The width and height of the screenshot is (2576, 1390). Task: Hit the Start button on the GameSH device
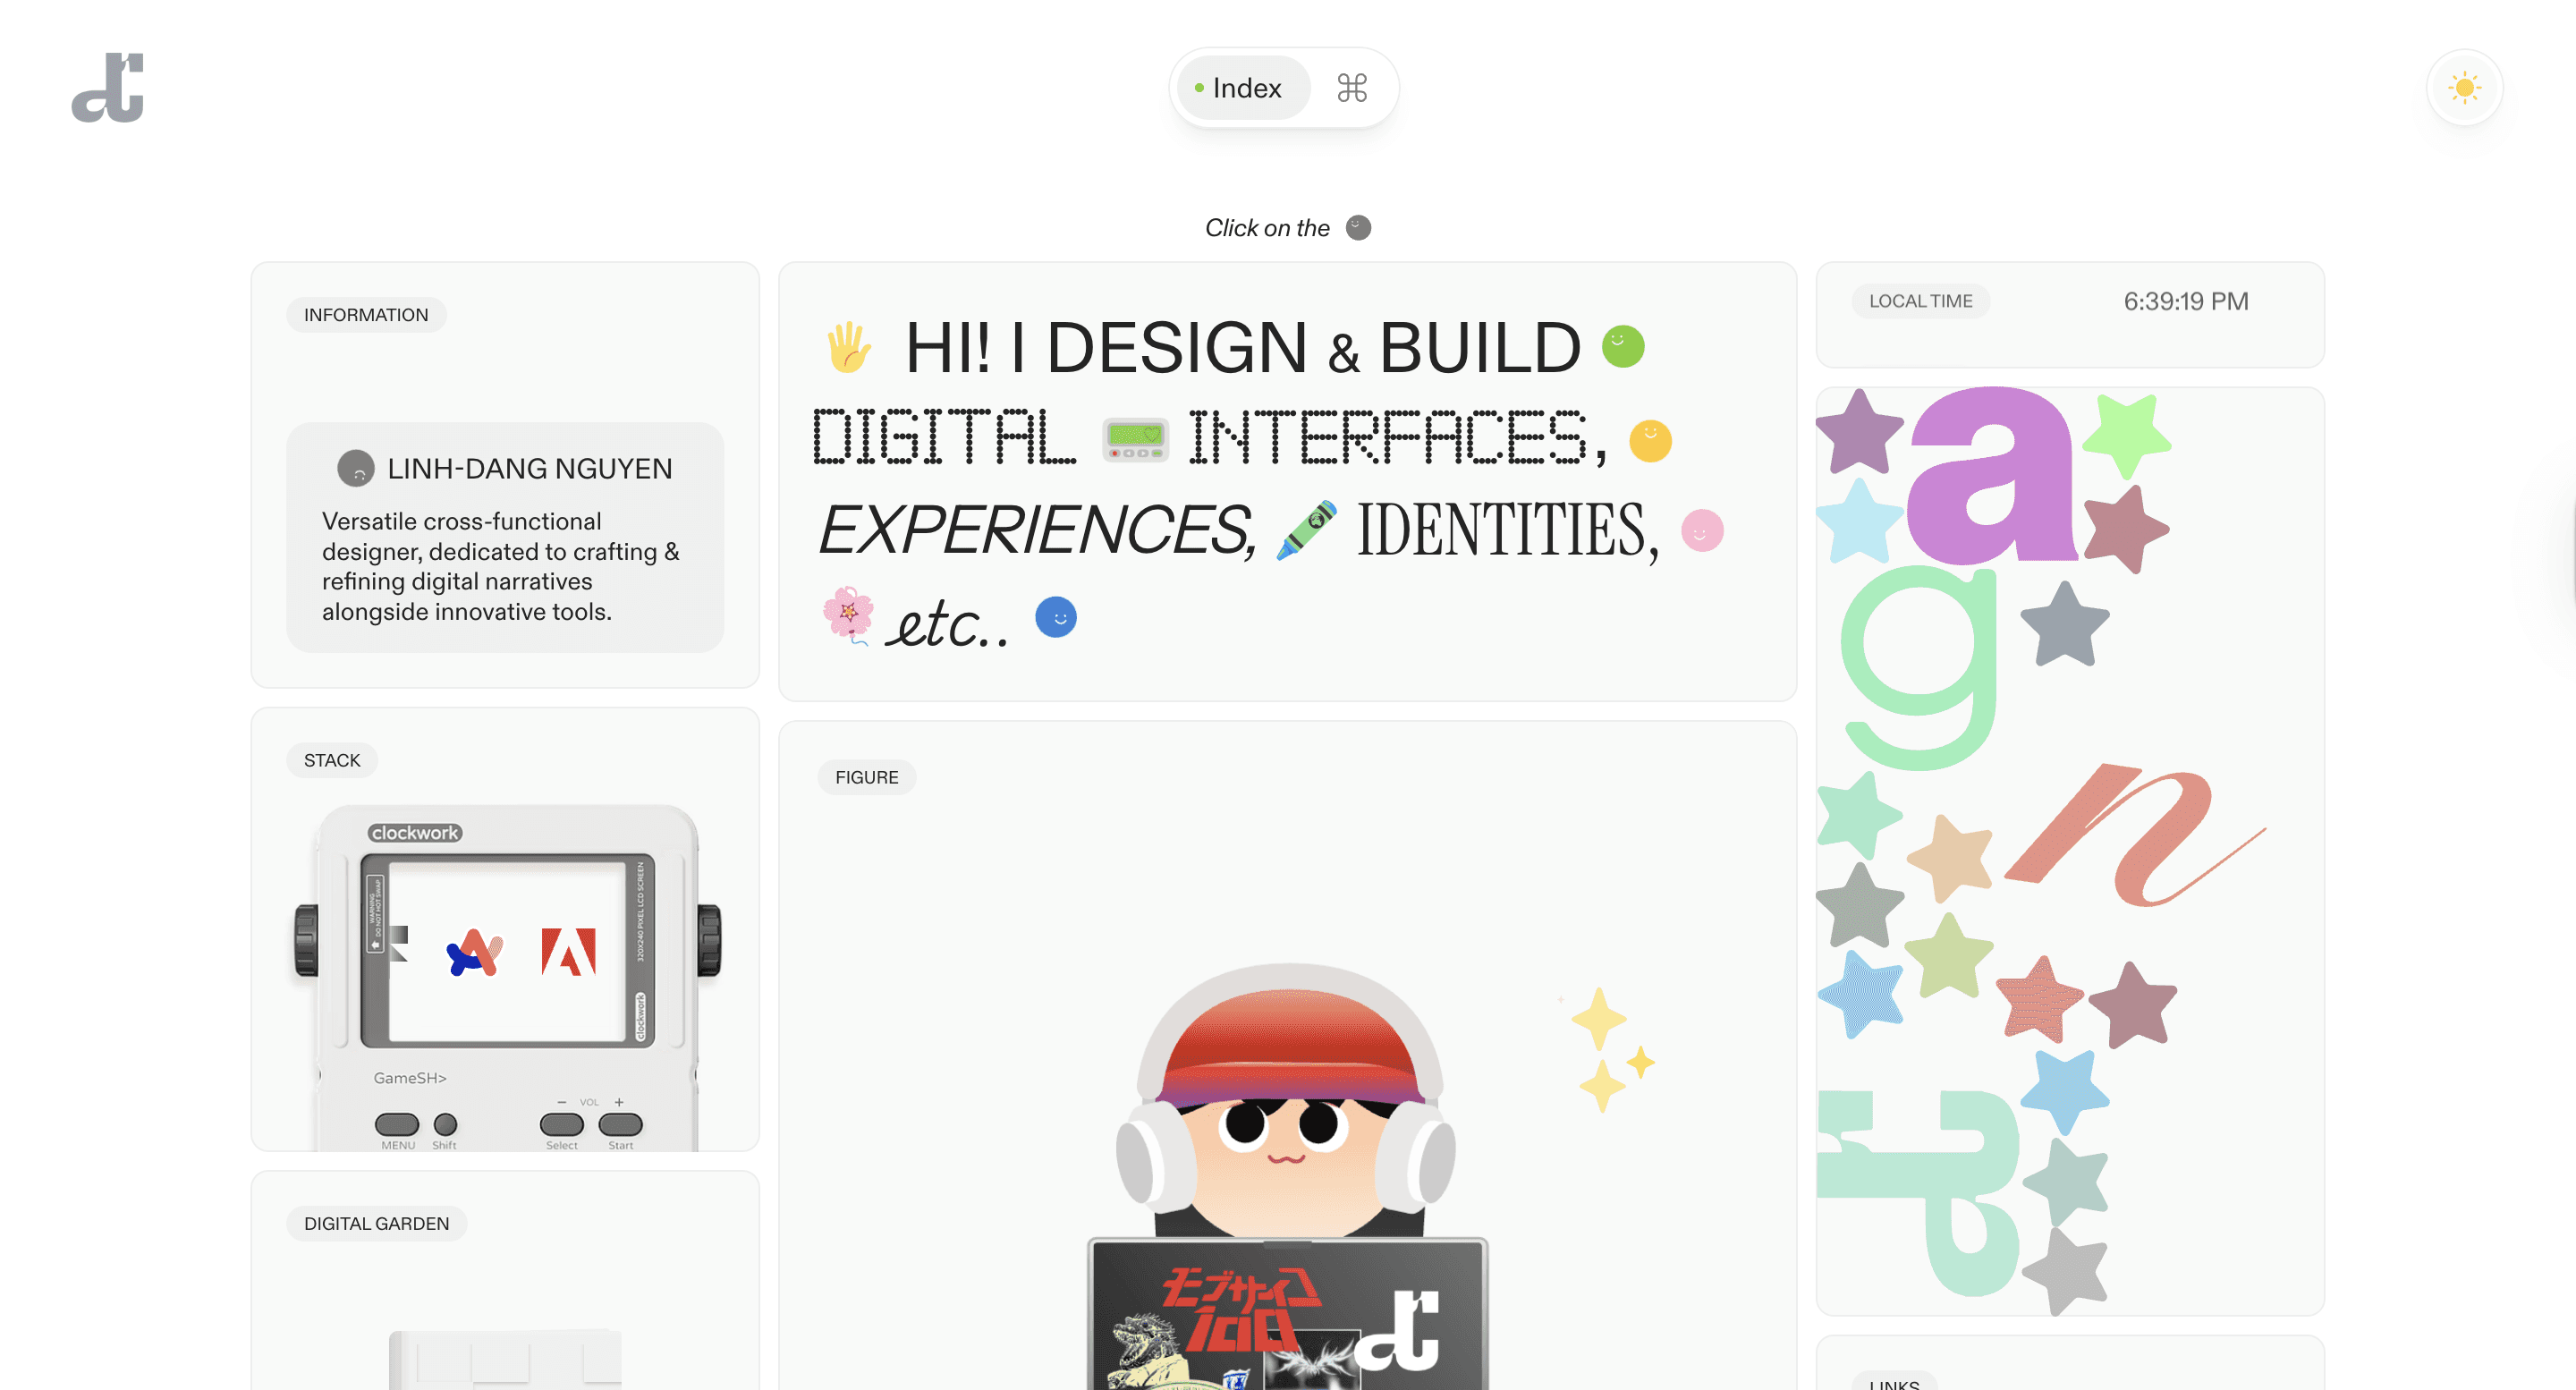(x=620, y=1124)
